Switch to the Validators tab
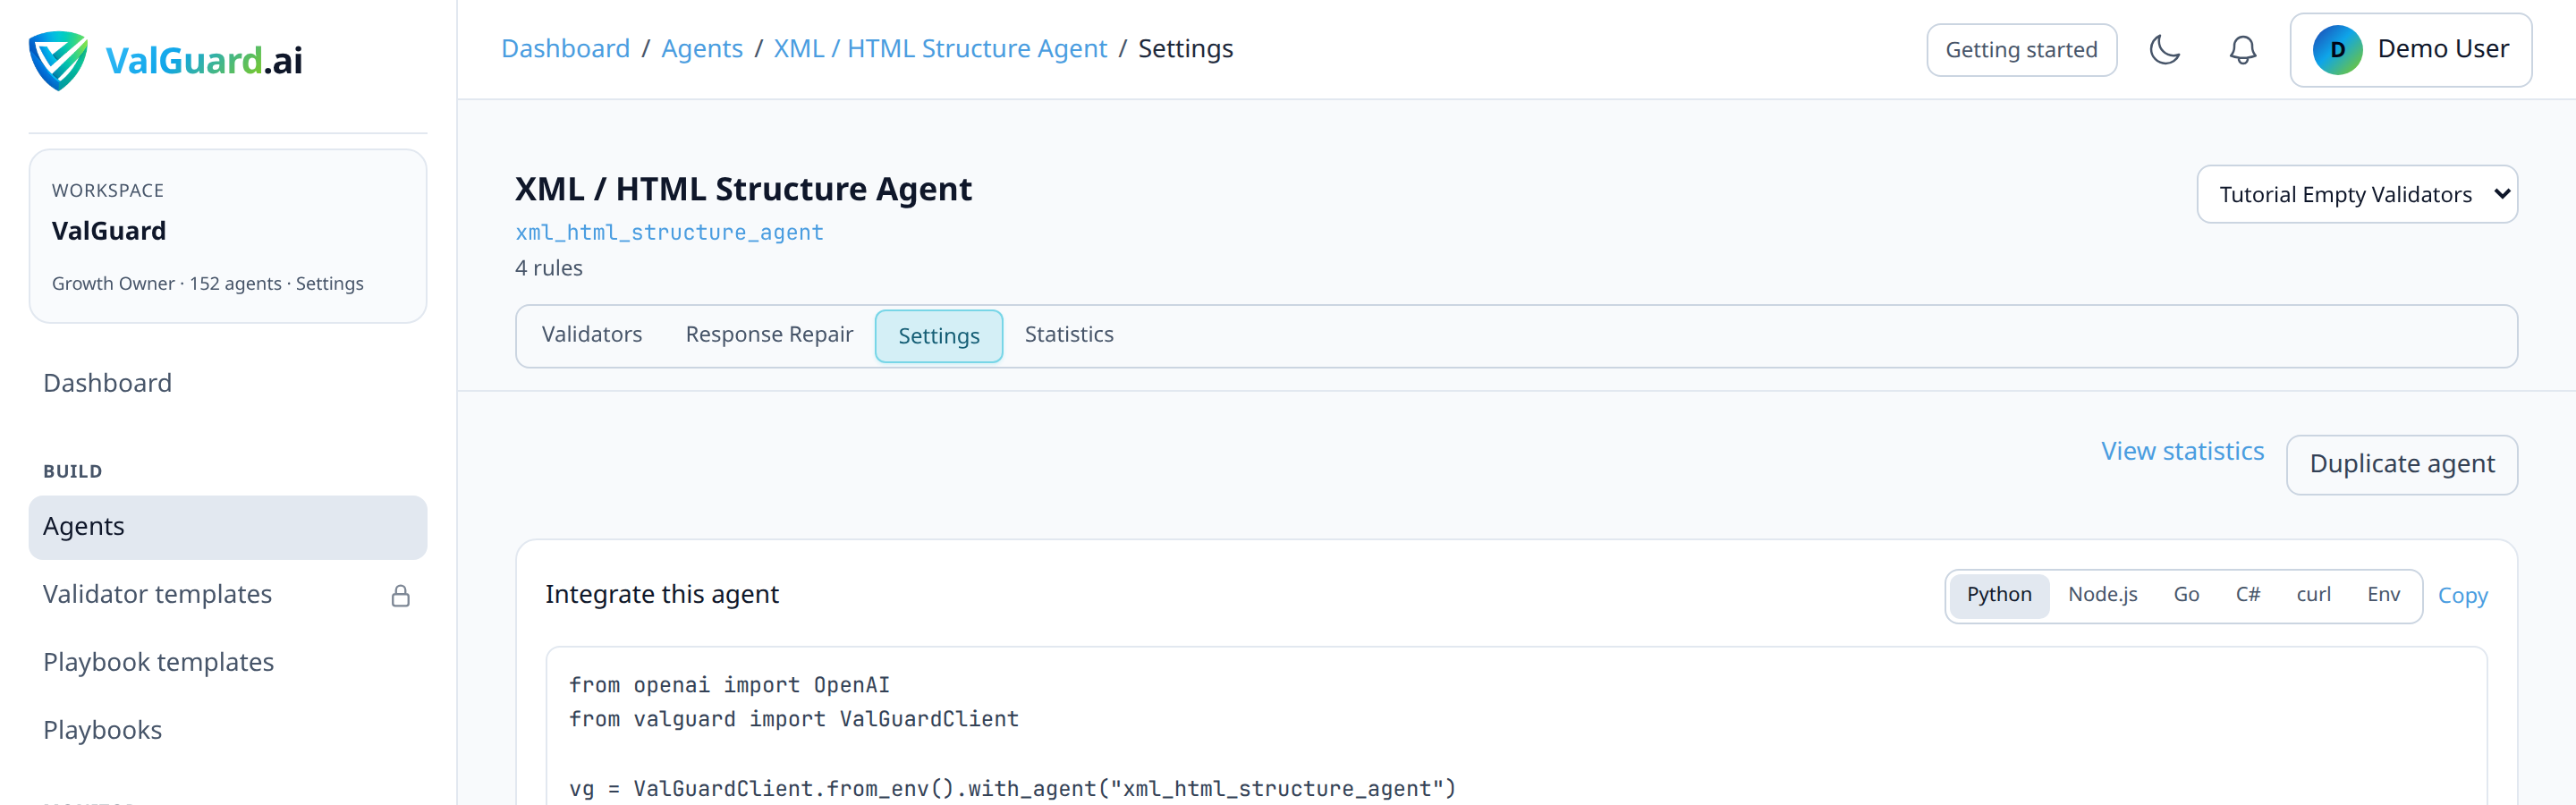 pos(592,335)
